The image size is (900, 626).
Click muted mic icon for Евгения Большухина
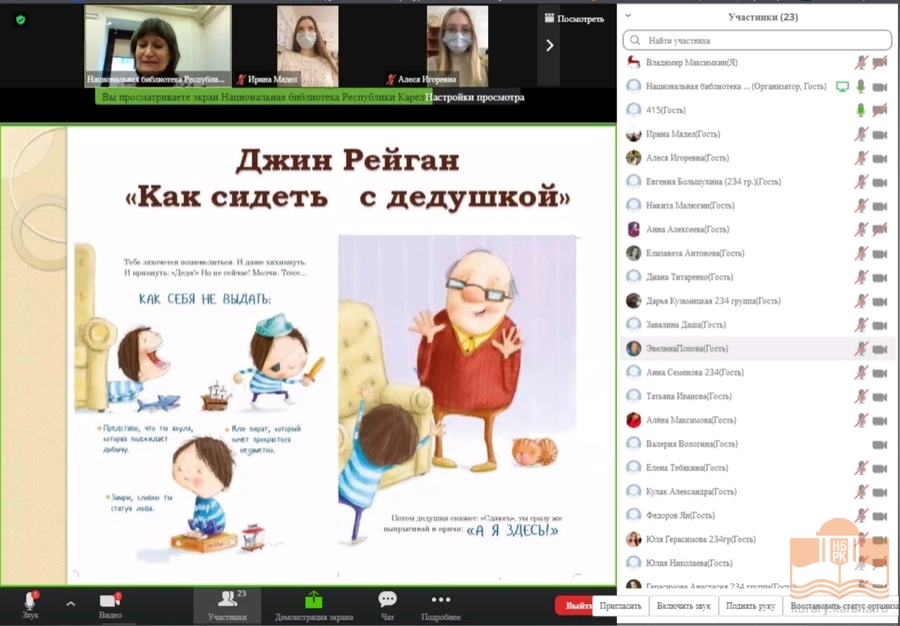[x=860, y=182]
